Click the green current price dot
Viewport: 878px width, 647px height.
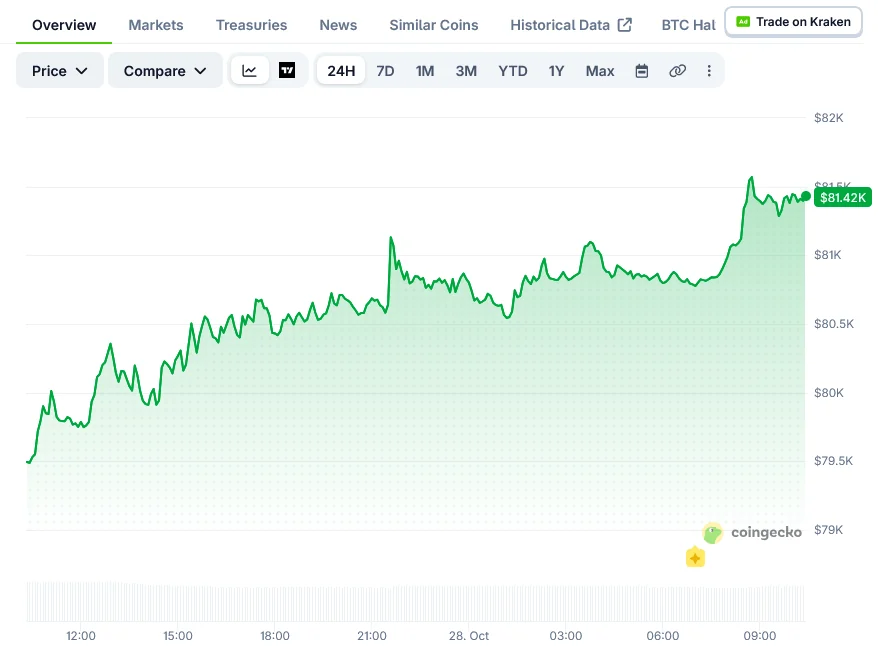[x=805, y=196]
